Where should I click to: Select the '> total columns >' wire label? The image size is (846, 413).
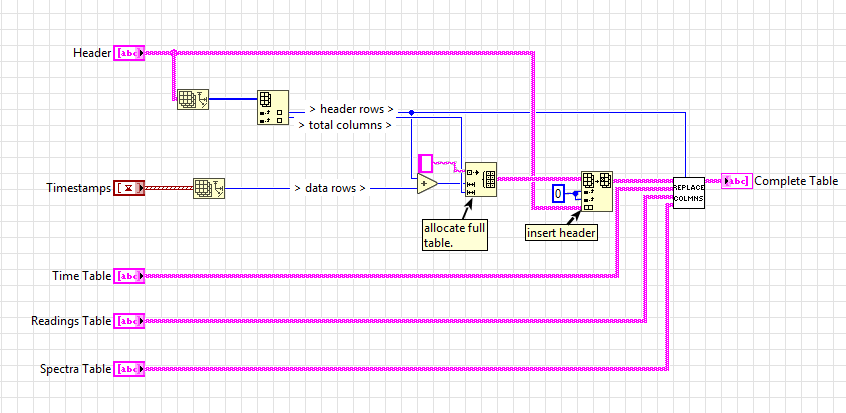coord(344,125)
